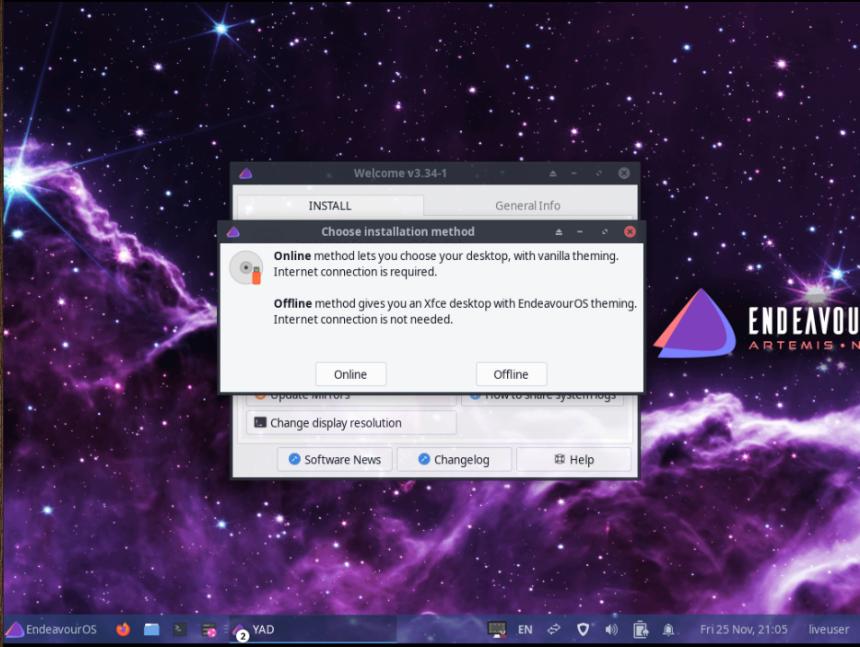The width and height of the screenshot is (860, 647).
Task: Click the Choose installation method title text
Action: (x=398, y=232)
